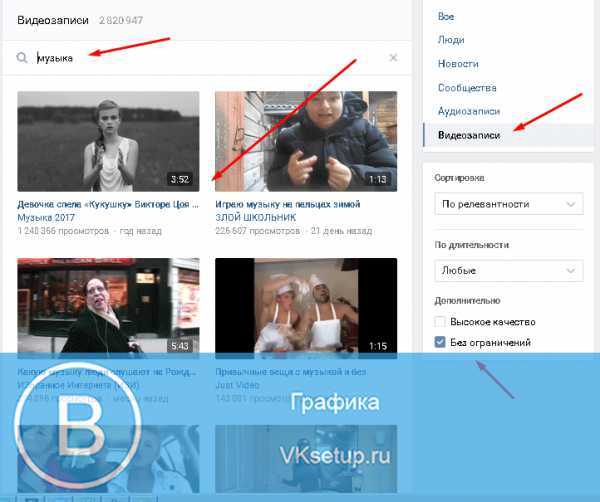Click the Дополнительно label

467,301
